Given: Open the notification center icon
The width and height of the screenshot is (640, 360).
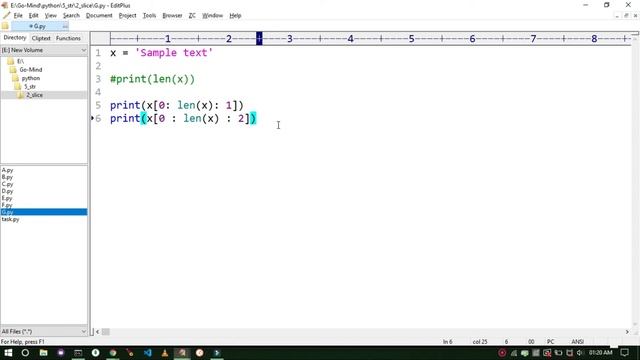Looking at the screenshot, I should click(x=624, y=353).
